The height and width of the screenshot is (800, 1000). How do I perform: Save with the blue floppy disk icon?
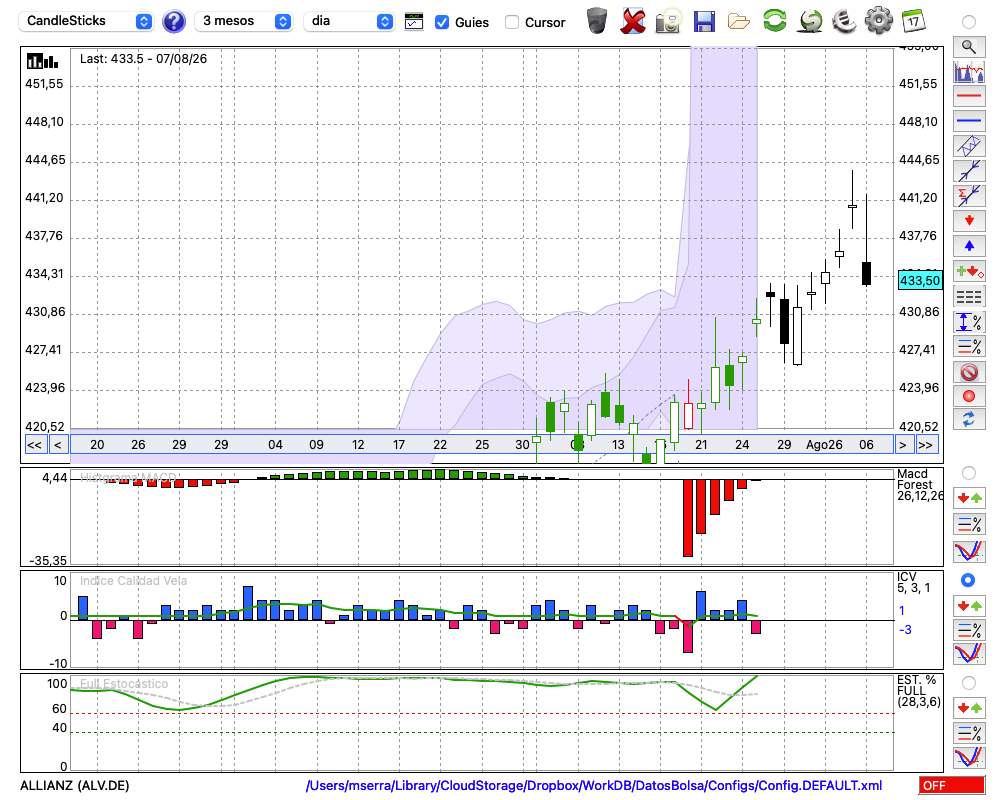(704, 21)
